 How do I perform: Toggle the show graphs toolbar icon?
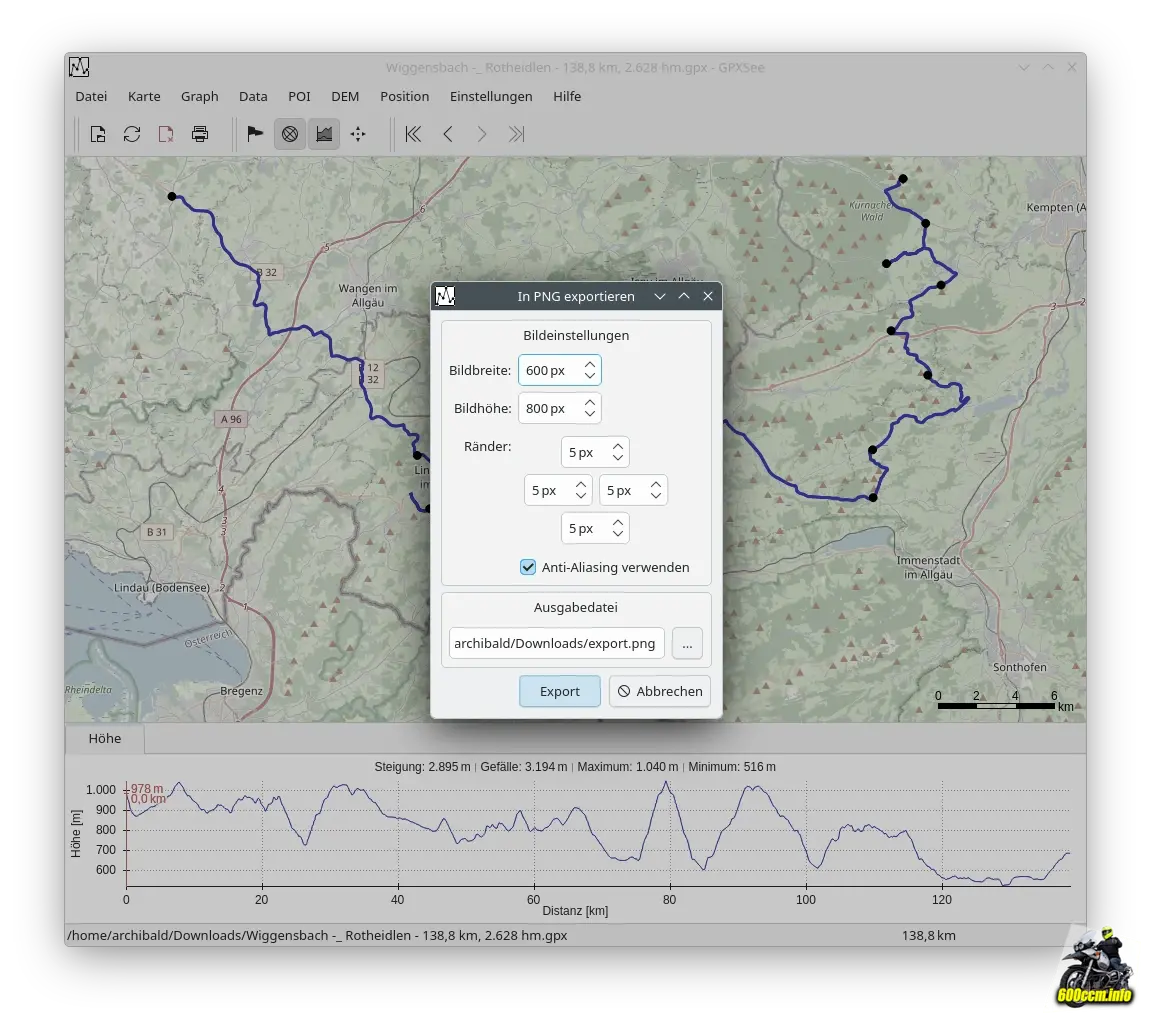(x=324, y=134)
